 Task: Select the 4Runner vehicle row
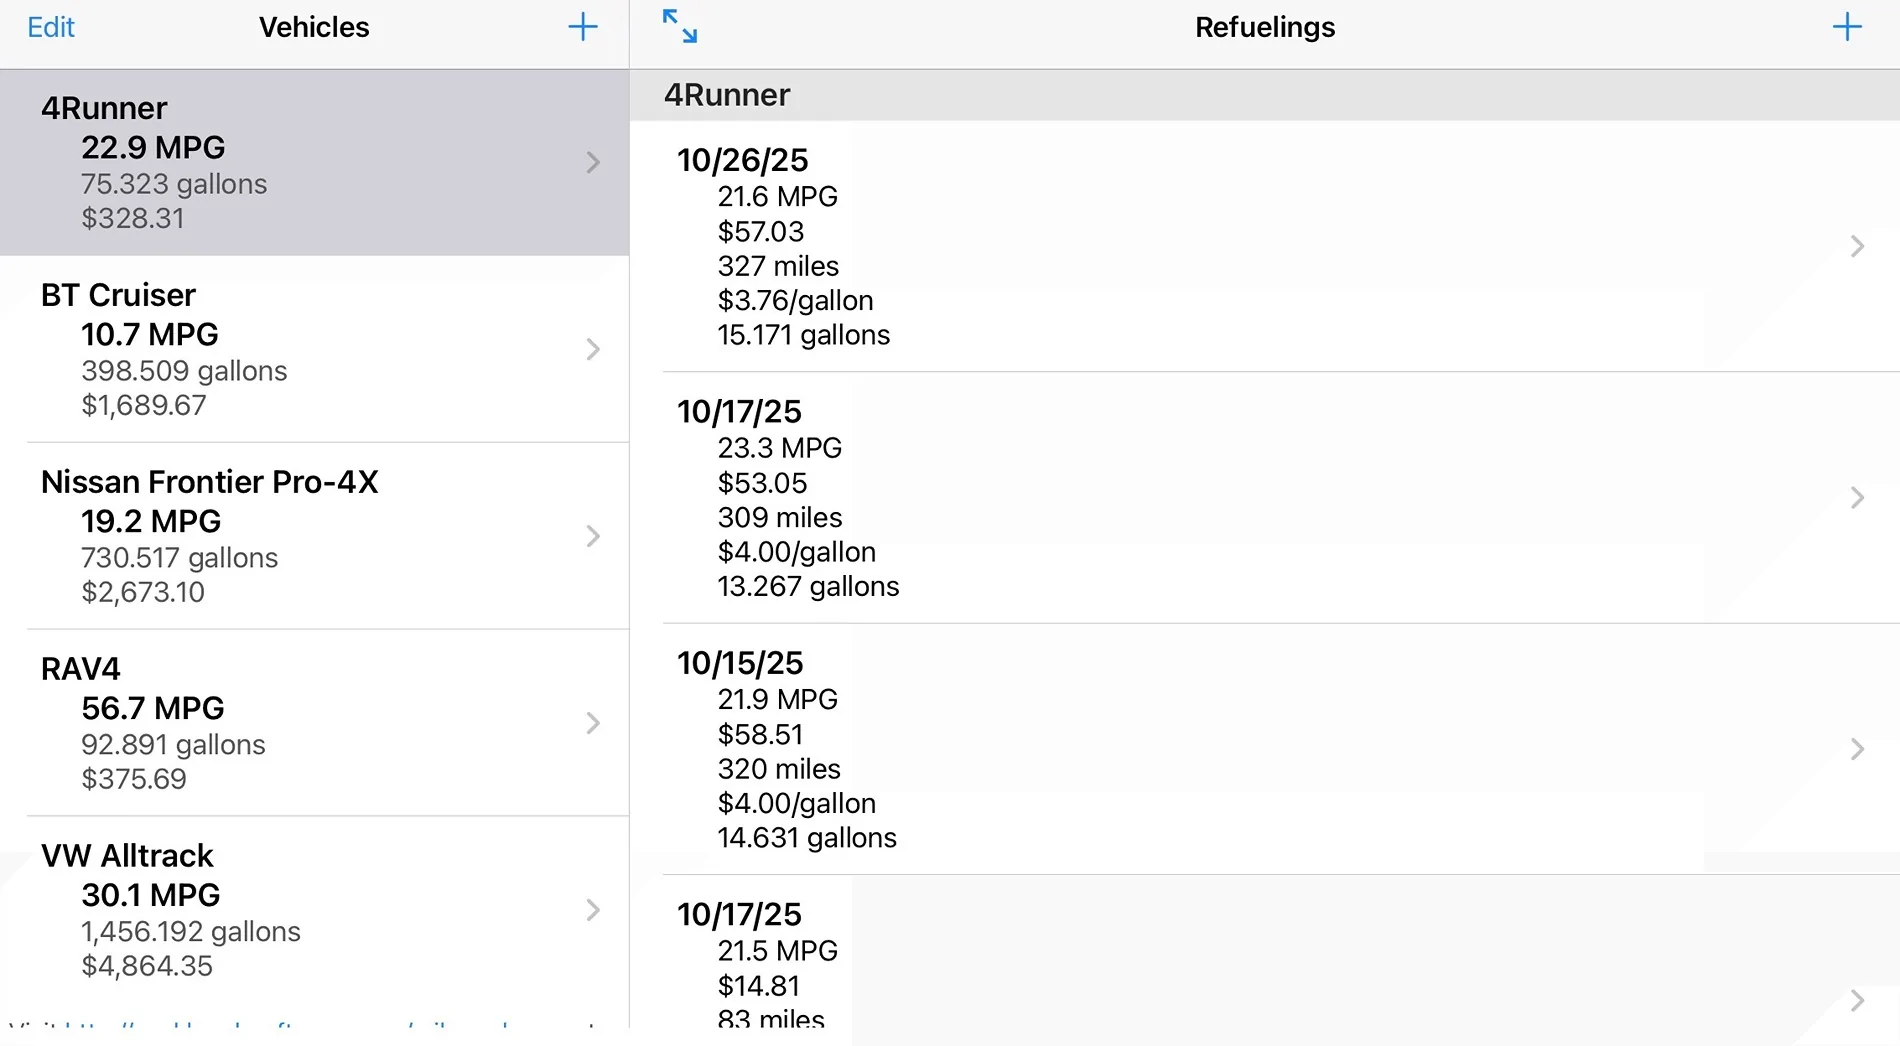(x=300, y=162)
